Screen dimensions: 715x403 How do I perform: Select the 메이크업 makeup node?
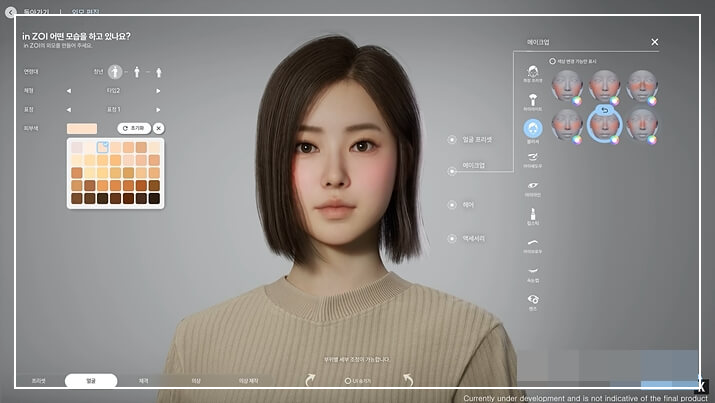click(x=452, y=171)
